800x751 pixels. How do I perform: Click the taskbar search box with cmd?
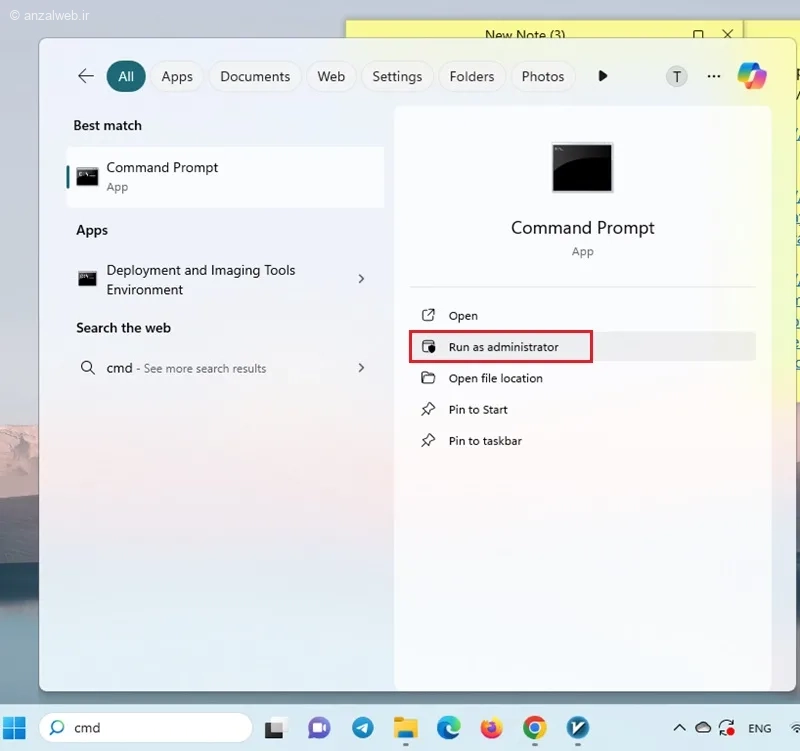coord(145,728)
